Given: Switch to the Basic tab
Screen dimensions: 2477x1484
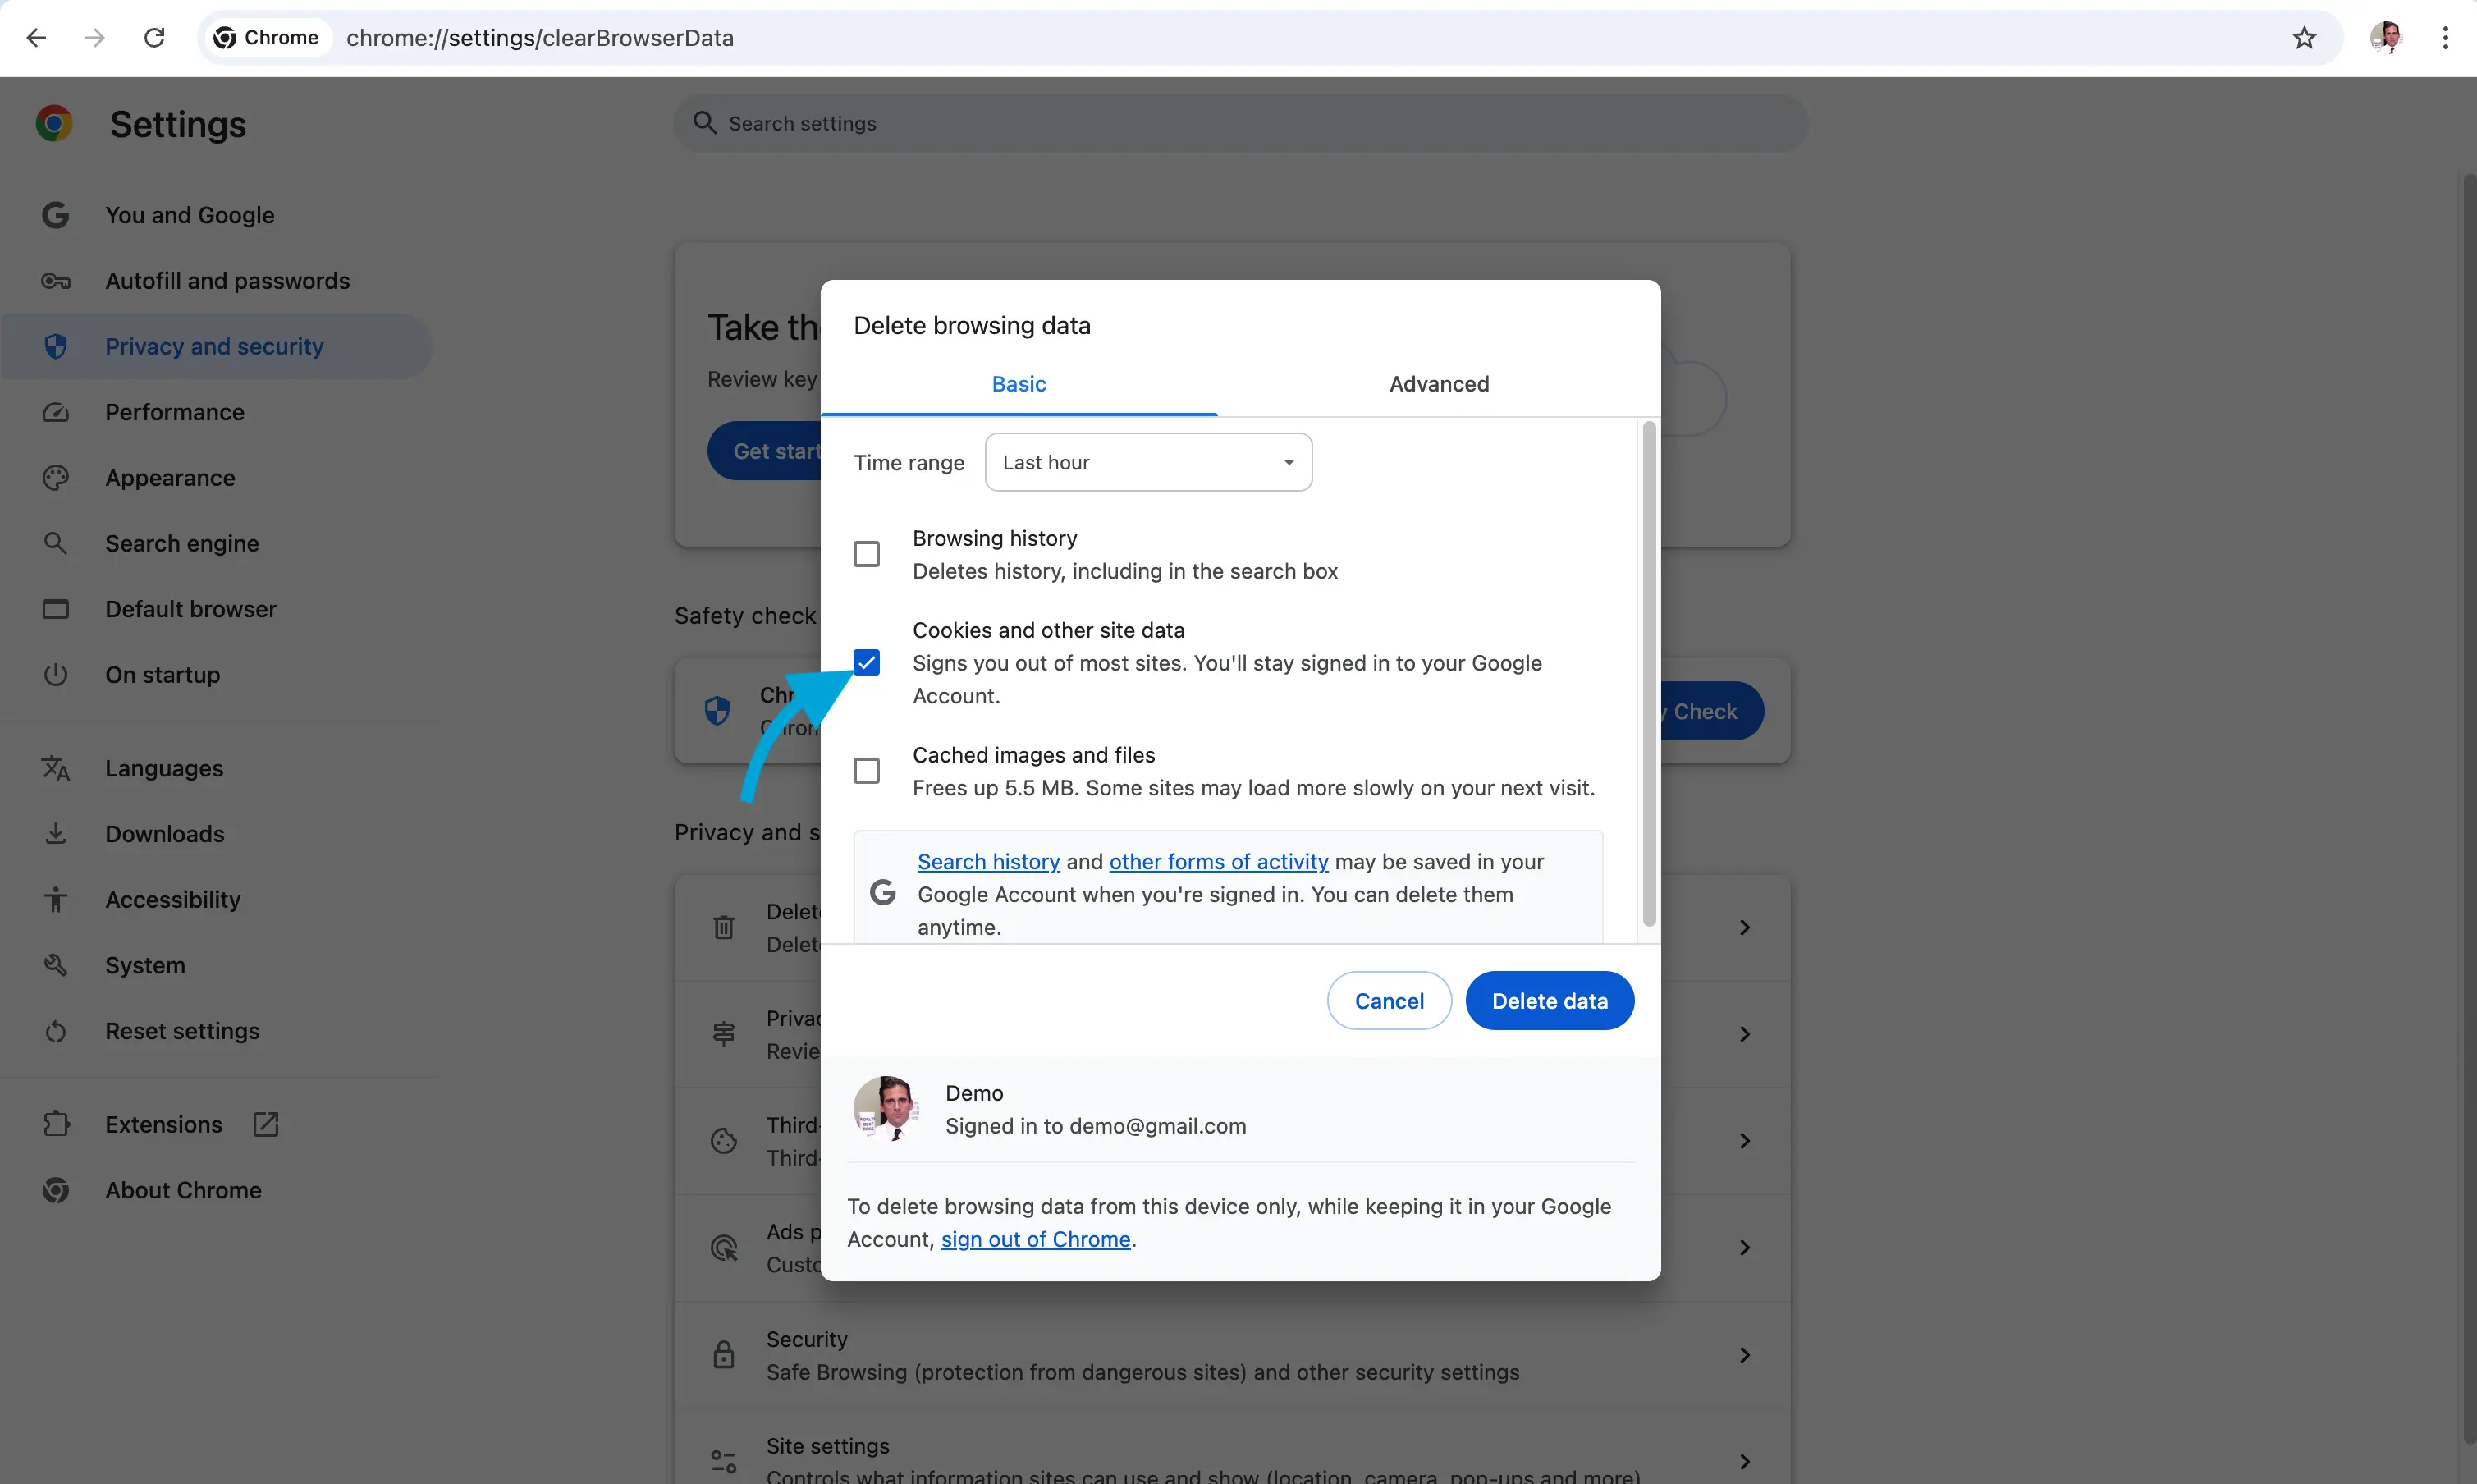Looking at the screenshot, I should [1019, 384].
